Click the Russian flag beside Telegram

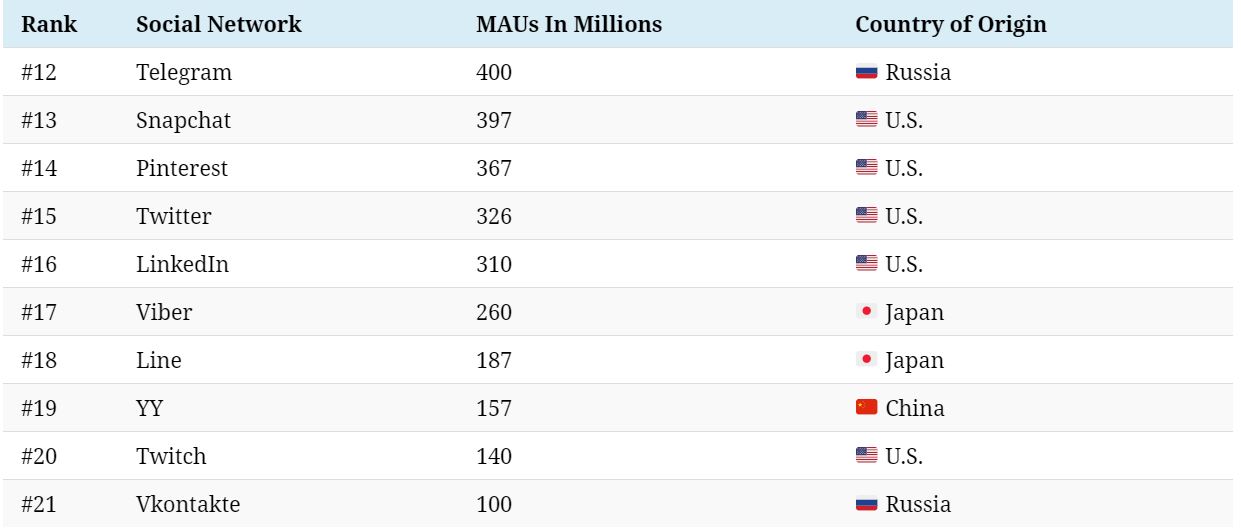click(866, 72)
